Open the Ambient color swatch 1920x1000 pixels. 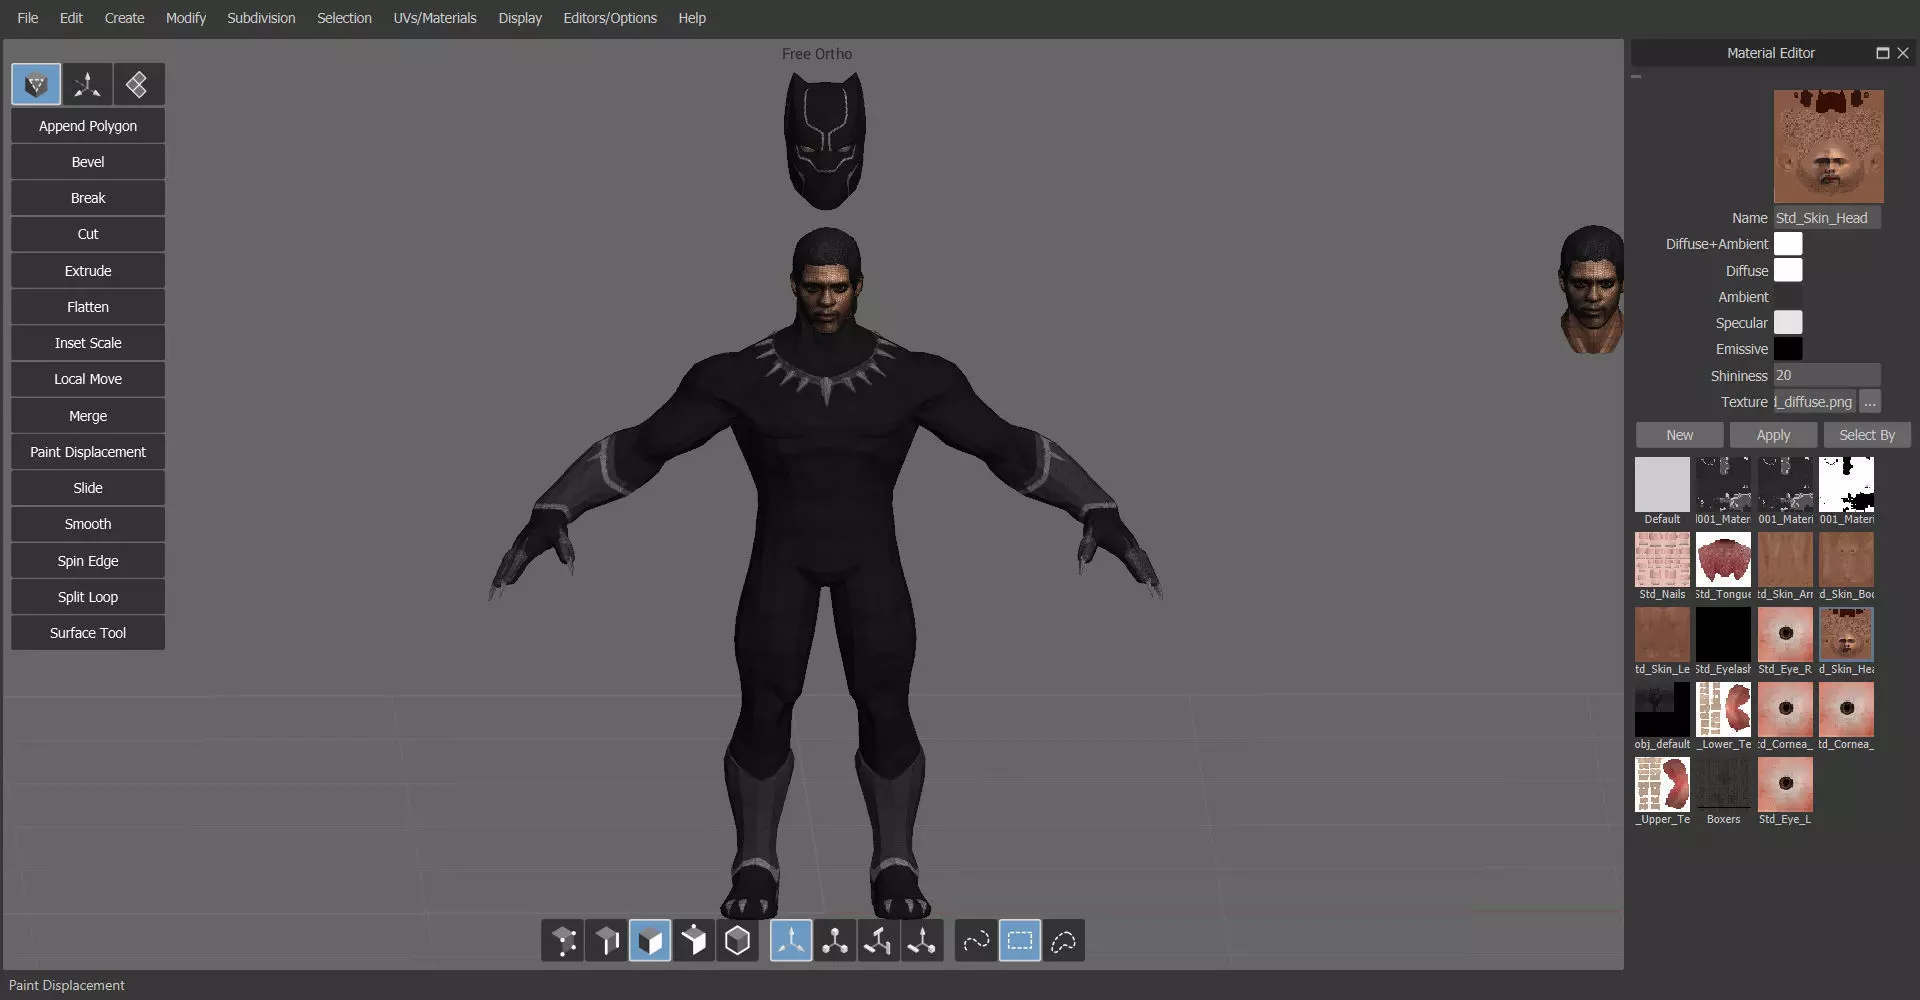[1788, 297]
